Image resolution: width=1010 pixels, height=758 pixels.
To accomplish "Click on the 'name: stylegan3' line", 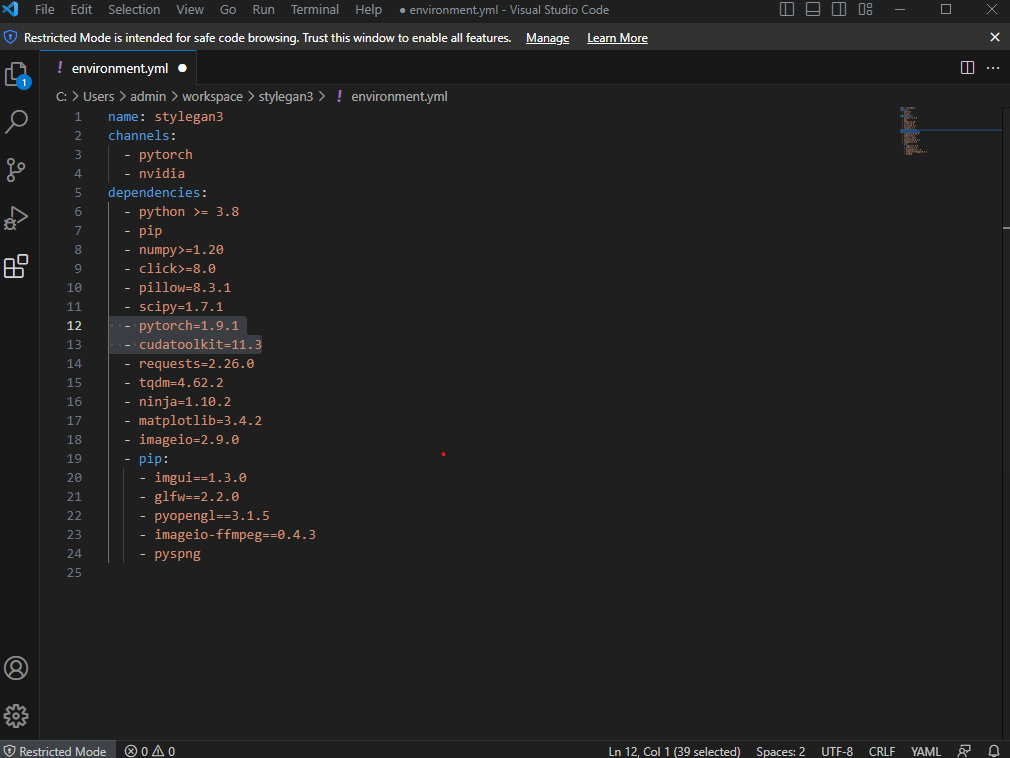I will [x=166, y=117].
